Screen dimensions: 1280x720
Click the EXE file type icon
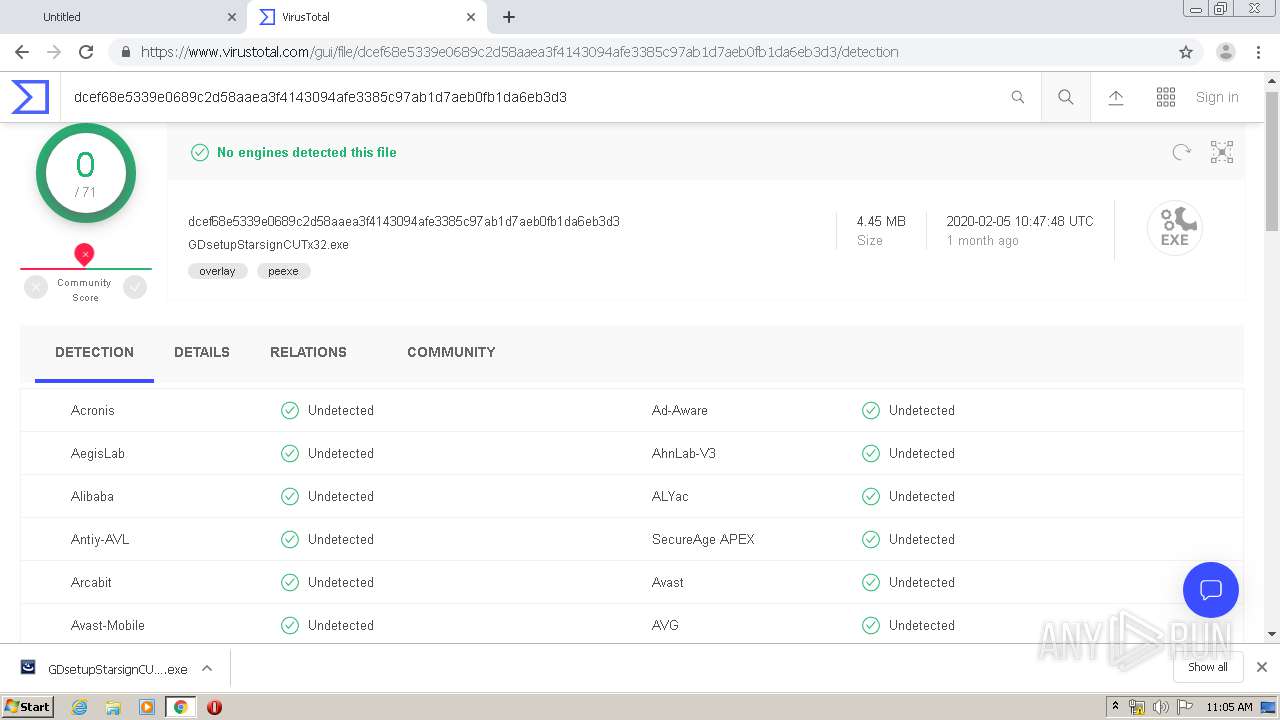[1174, 228]
